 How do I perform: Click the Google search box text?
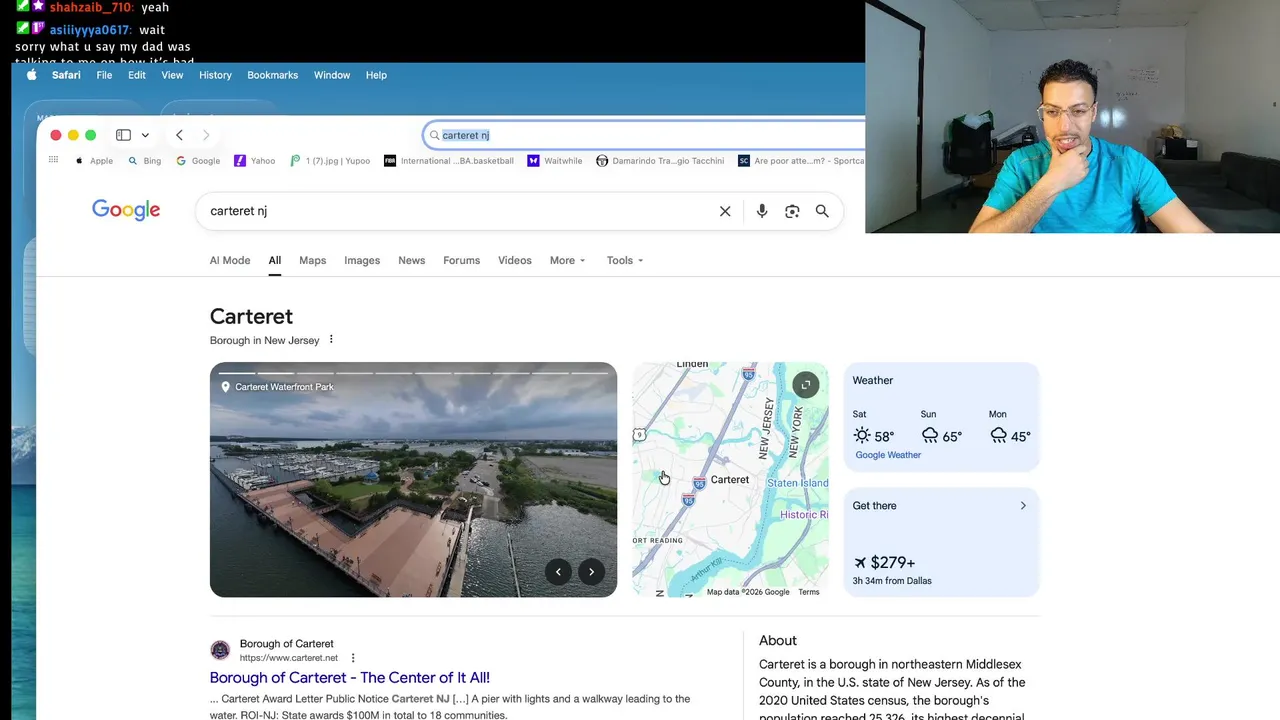(238, 211)
